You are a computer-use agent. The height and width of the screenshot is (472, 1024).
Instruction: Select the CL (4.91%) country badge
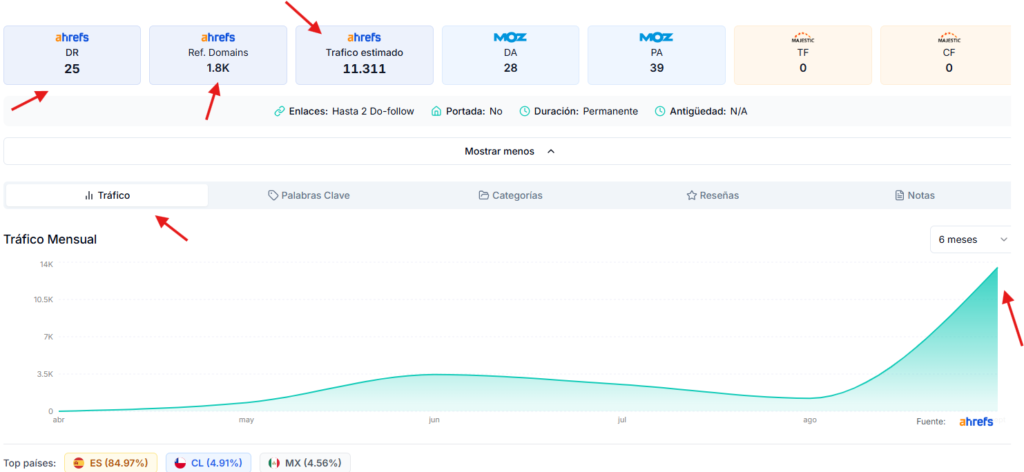[208, 463]
